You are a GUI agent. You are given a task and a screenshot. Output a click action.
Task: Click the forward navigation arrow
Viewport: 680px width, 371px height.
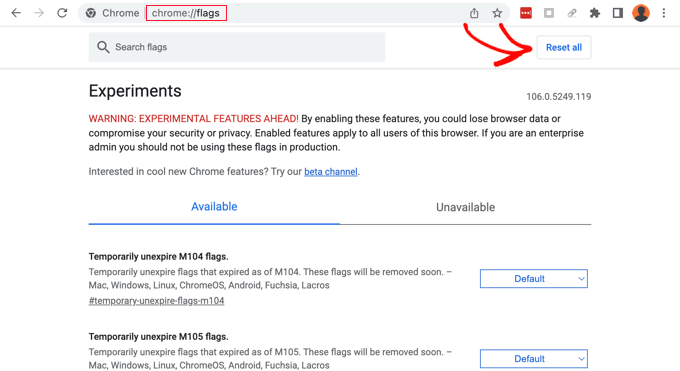click(39, 13)
